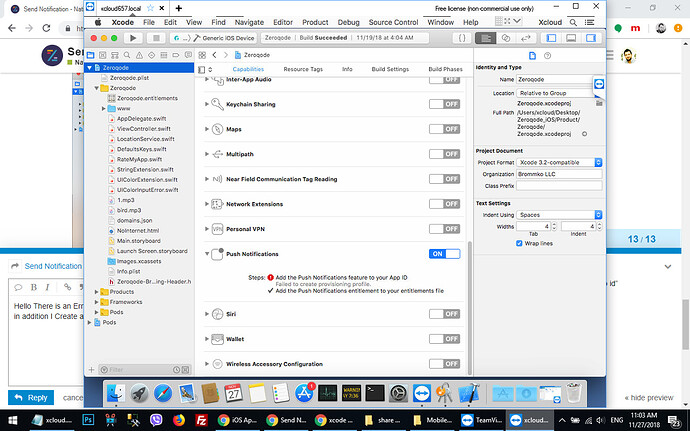This screenshot has height=431, width=690.
Task: Open the Product menu
Action: pyautogui.click(x=315, y=22)
